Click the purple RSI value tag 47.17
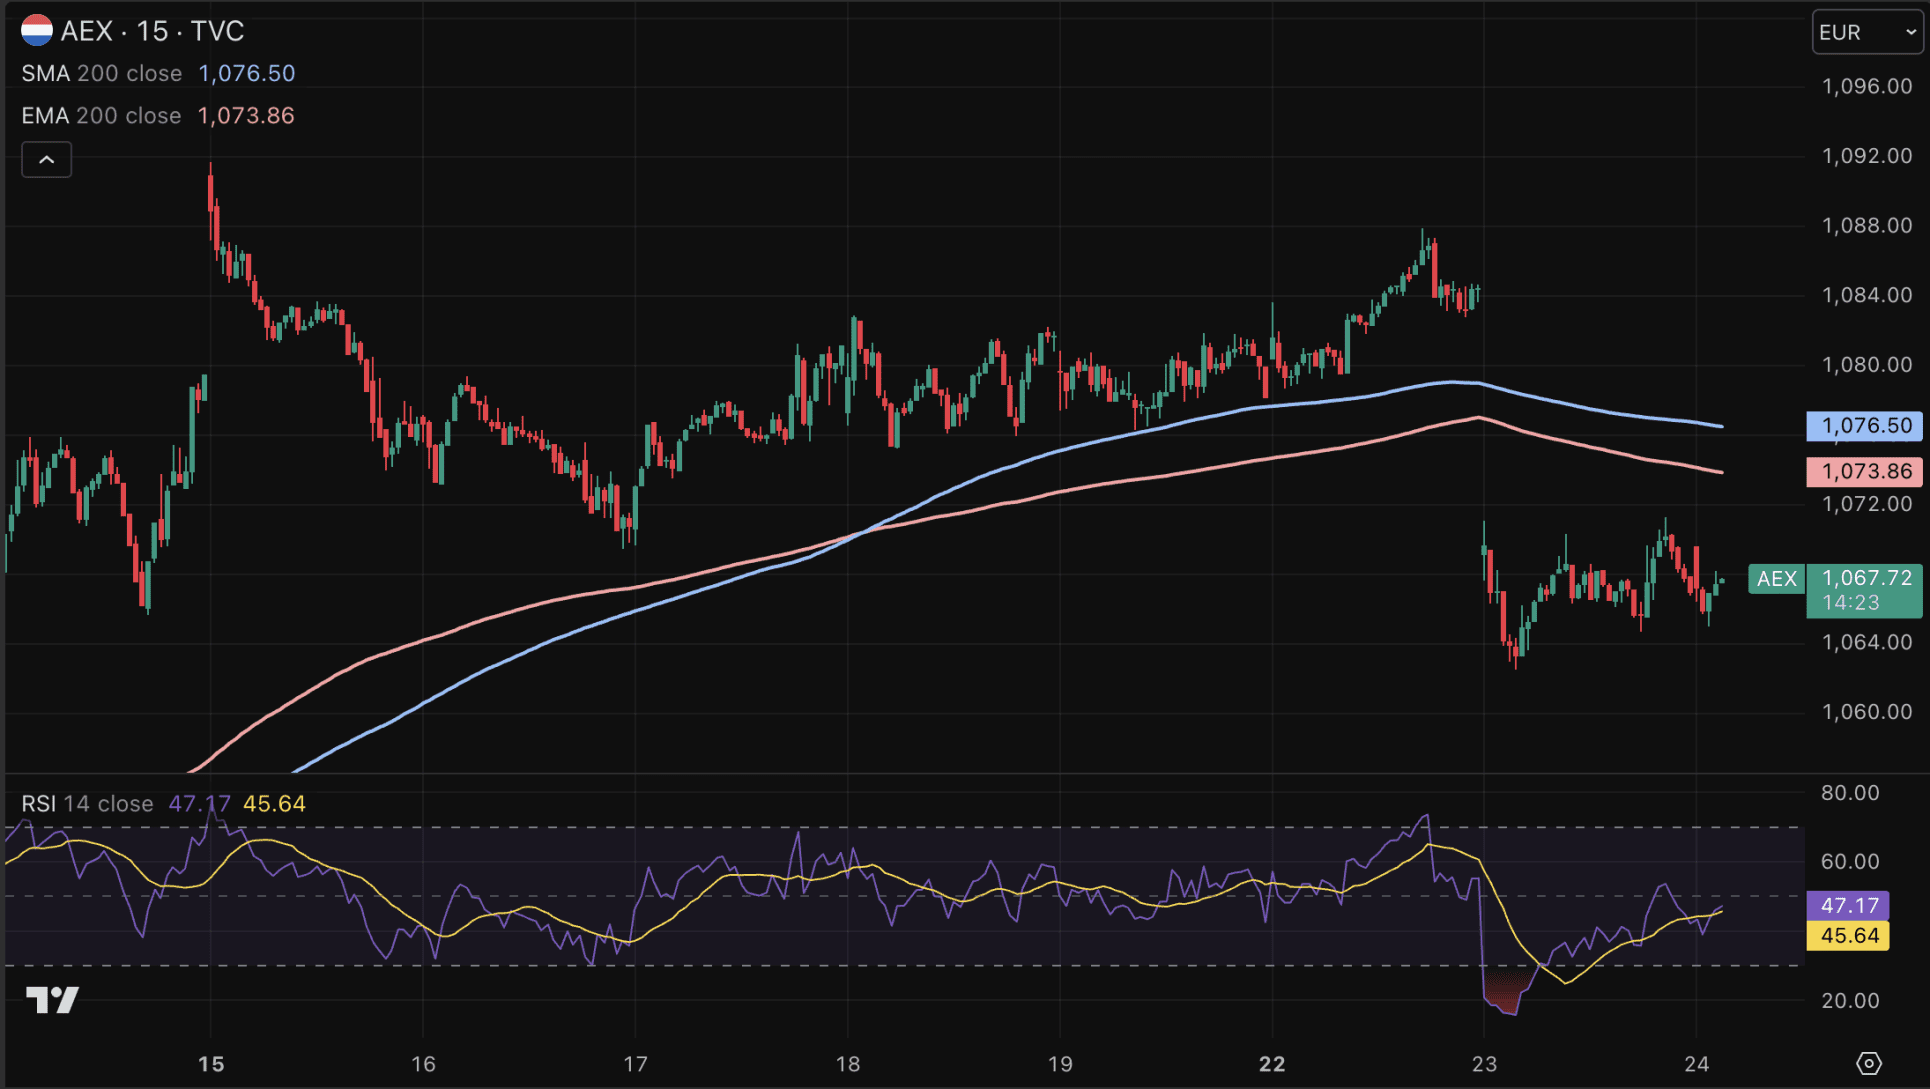This screenshot has height=1089, width=1930. click(x=1848, y=905)
